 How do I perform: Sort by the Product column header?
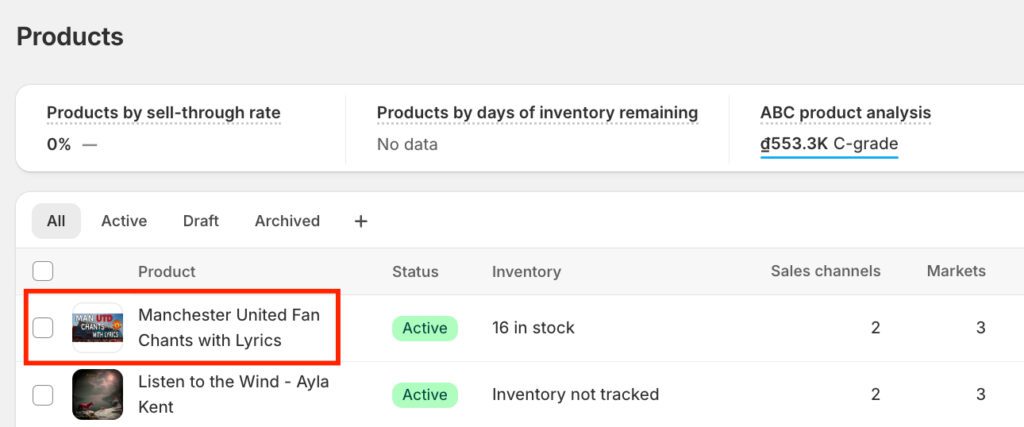point(167,271)
